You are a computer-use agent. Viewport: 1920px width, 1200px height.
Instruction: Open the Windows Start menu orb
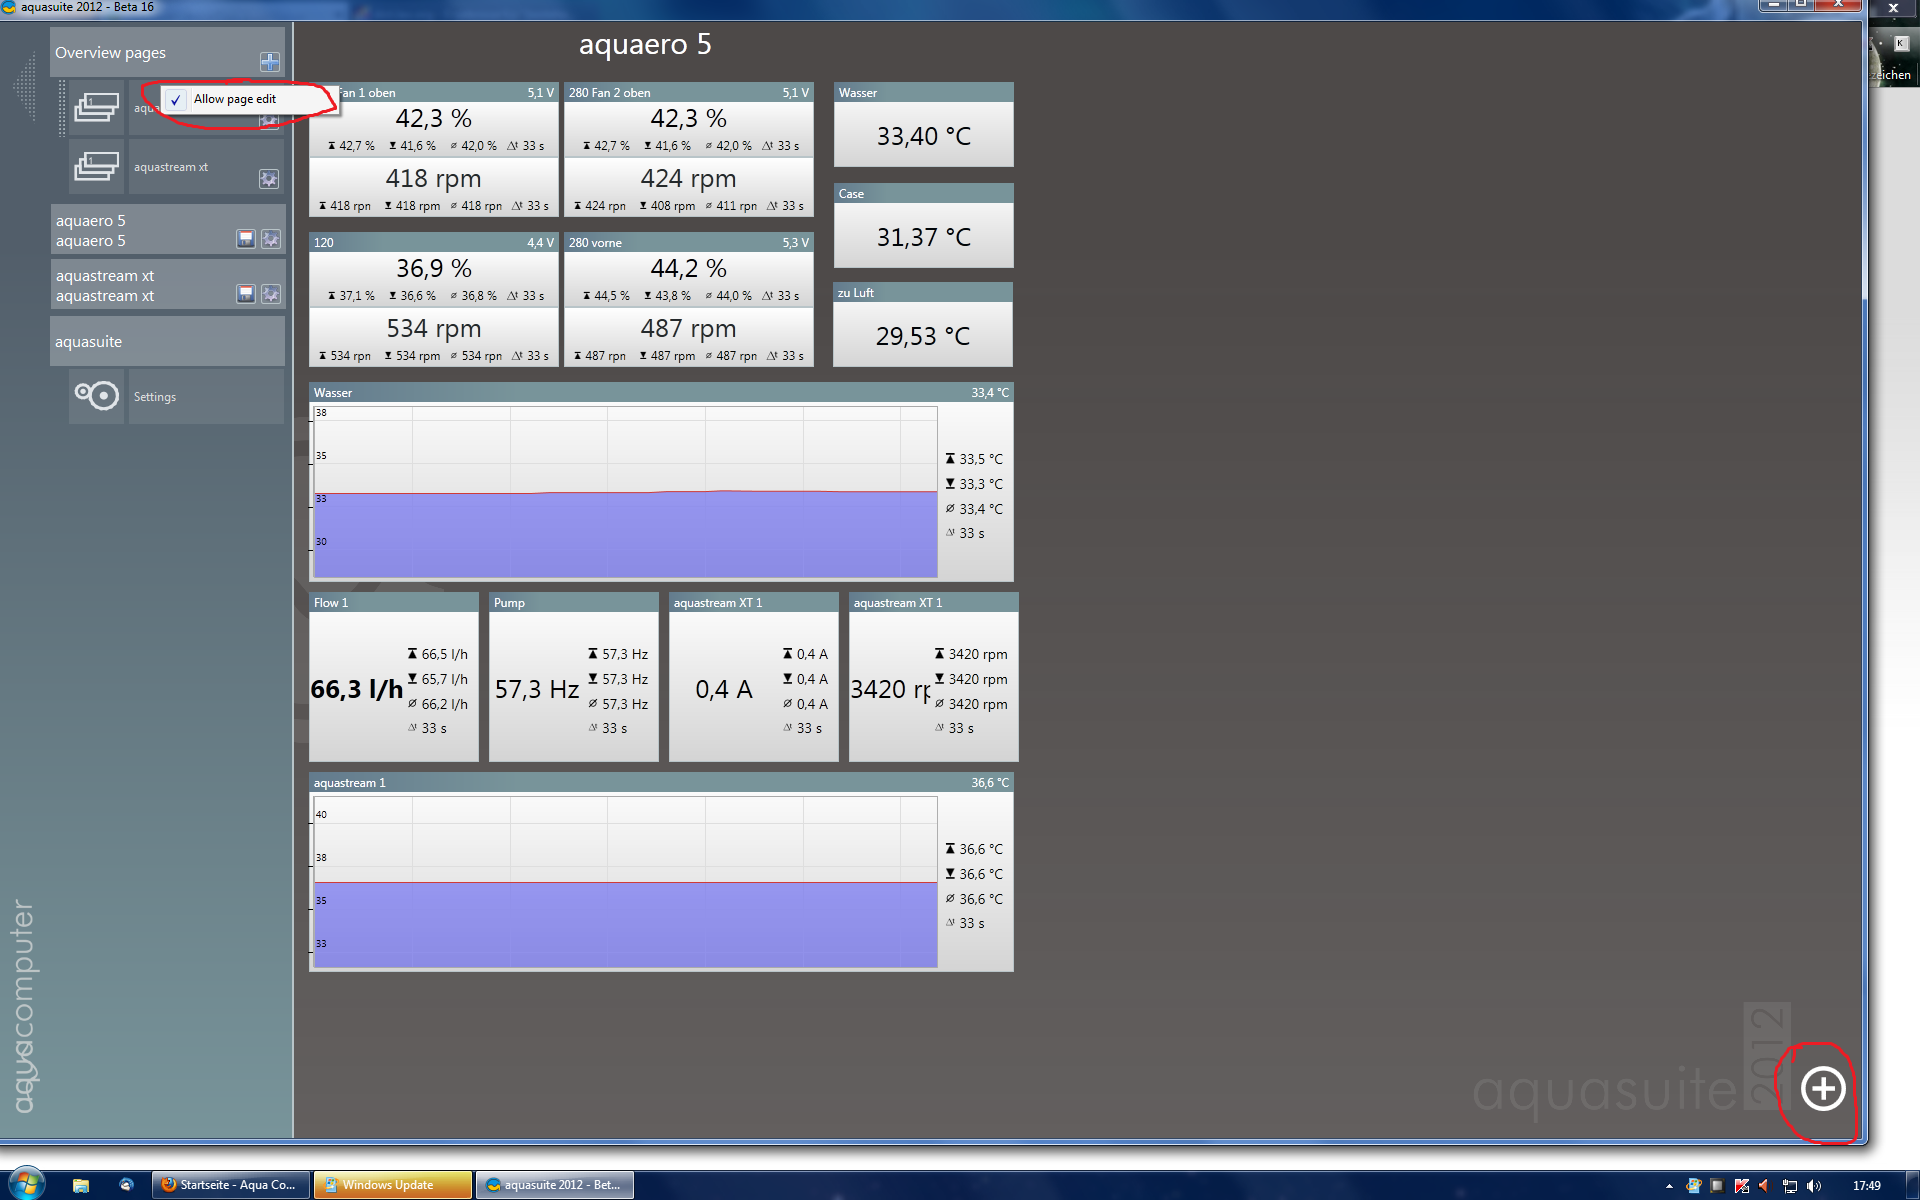[x=26, y=1184]
